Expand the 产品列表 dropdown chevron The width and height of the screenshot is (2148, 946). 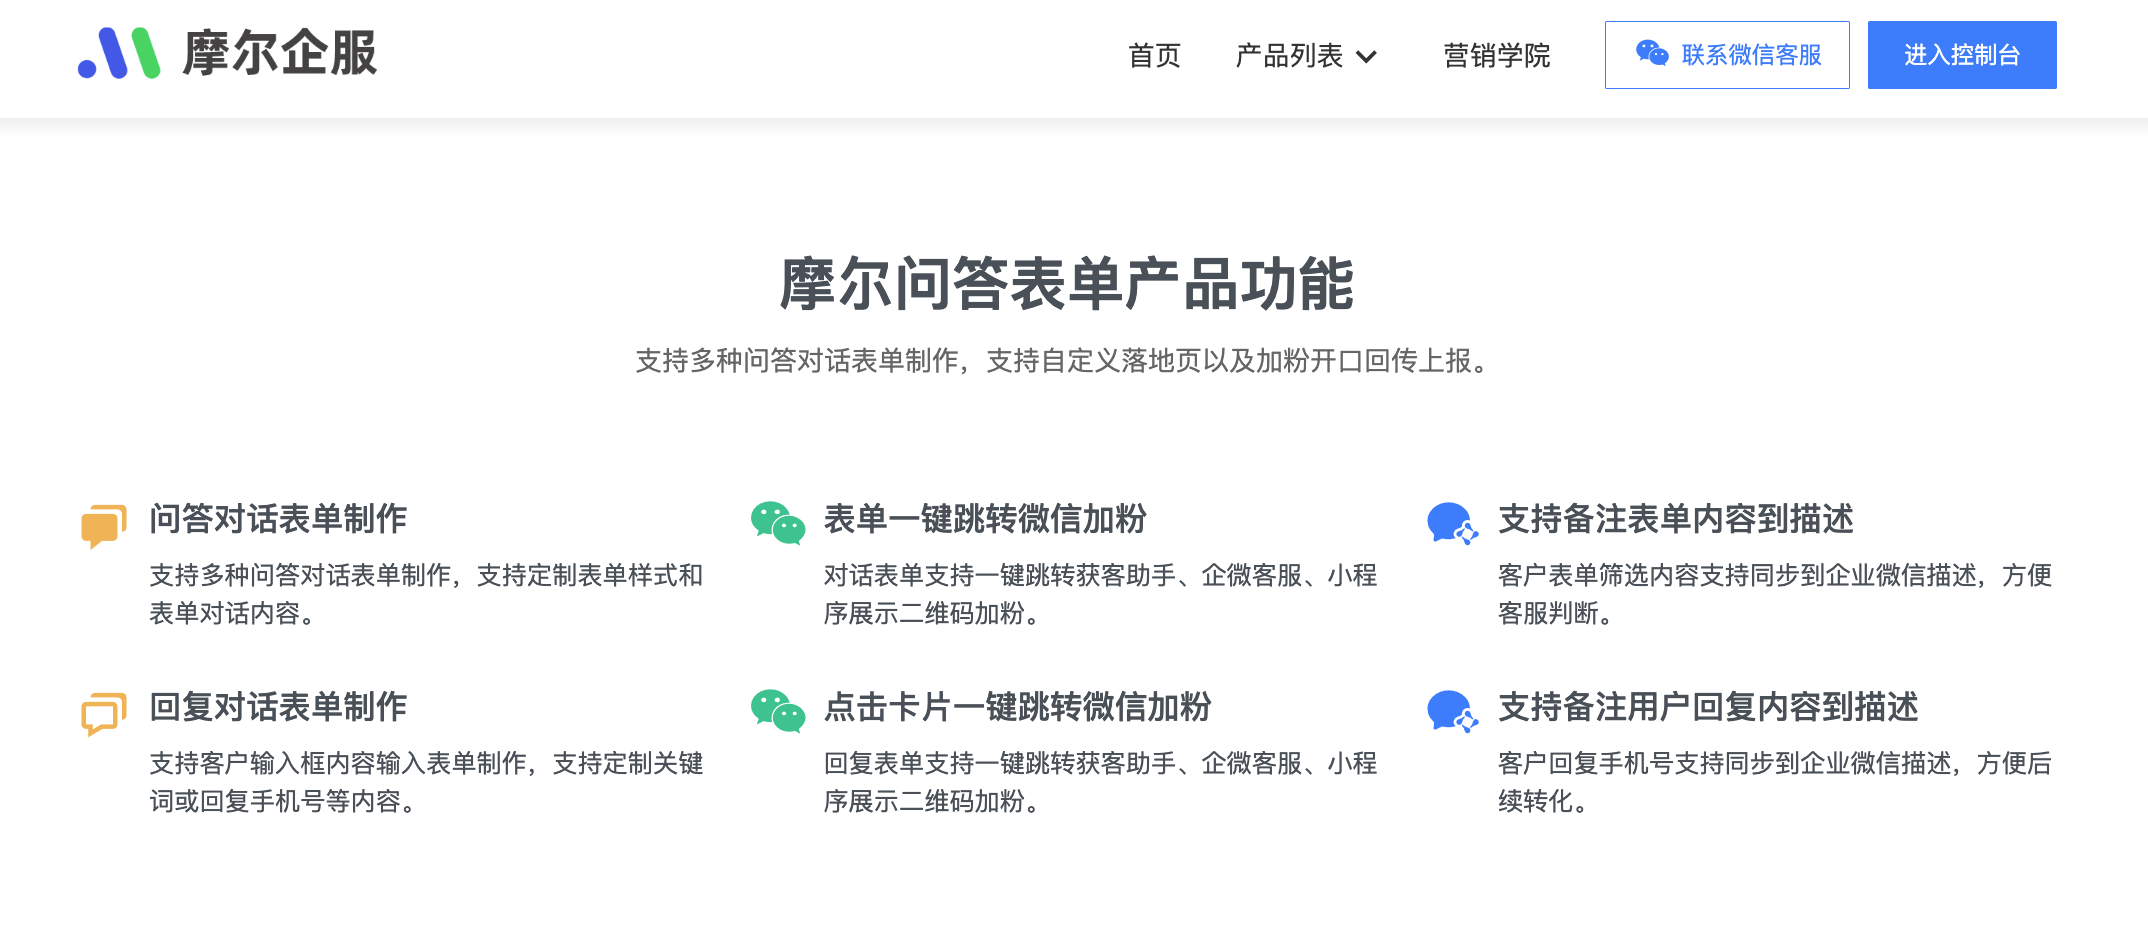point(1366,57)
